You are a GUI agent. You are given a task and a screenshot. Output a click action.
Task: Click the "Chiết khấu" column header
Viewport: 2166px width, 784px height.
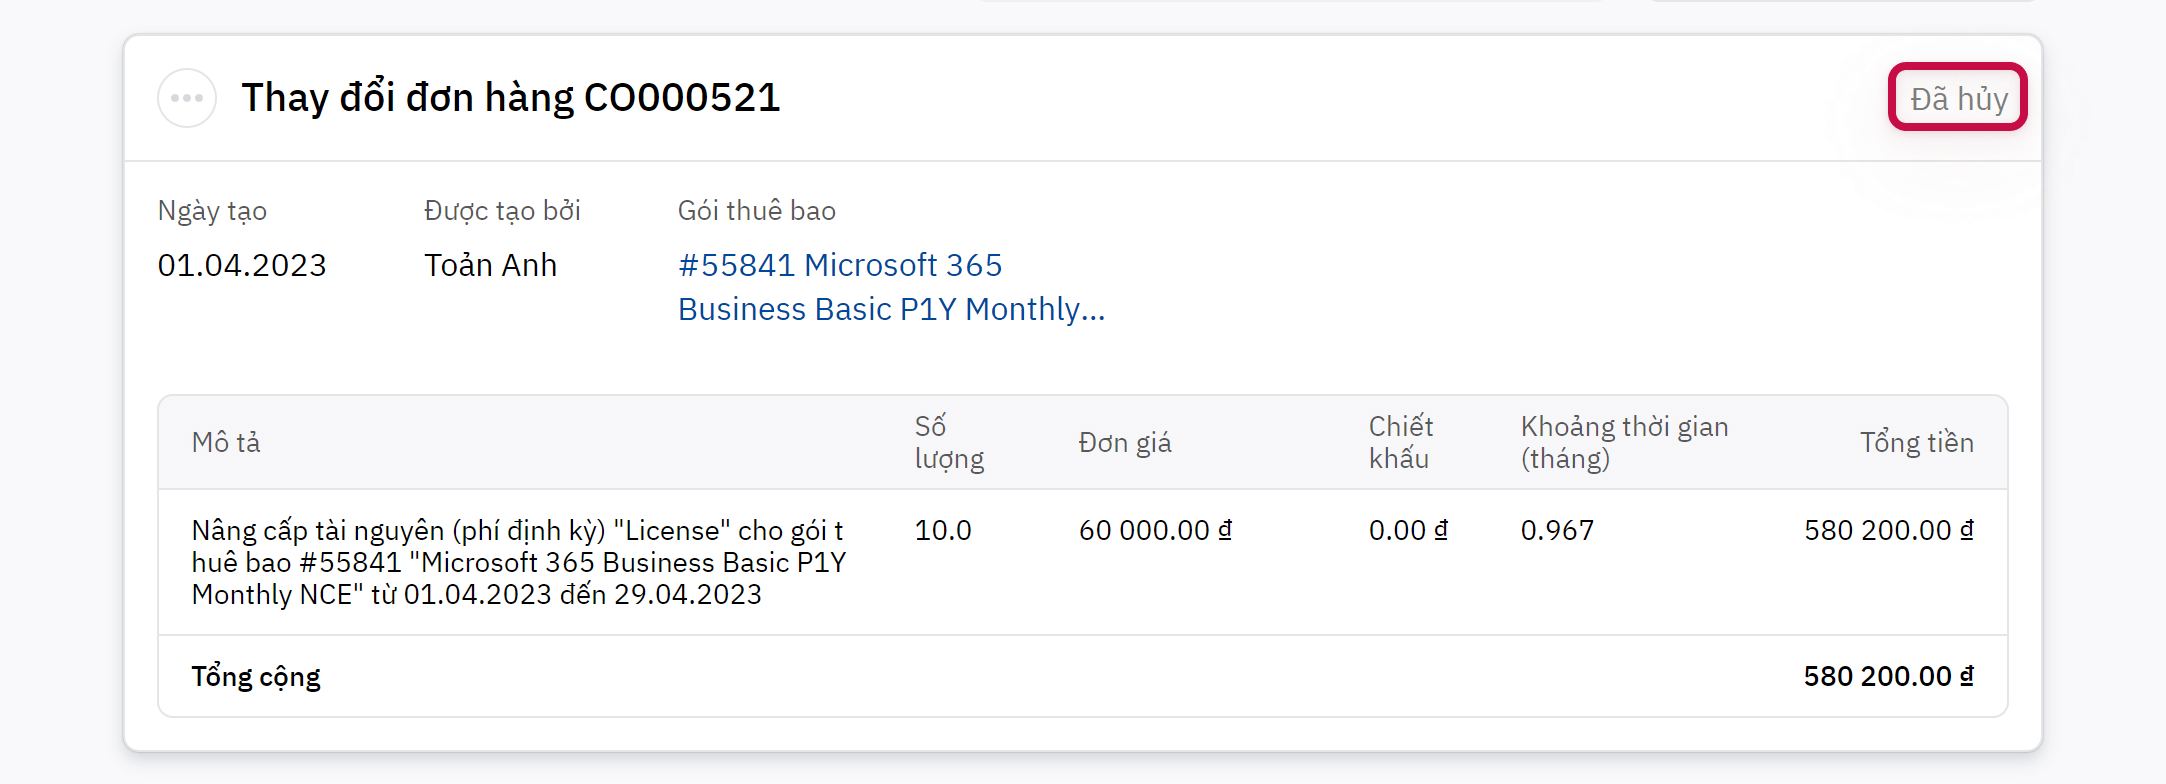click(x=1400, y=442)
